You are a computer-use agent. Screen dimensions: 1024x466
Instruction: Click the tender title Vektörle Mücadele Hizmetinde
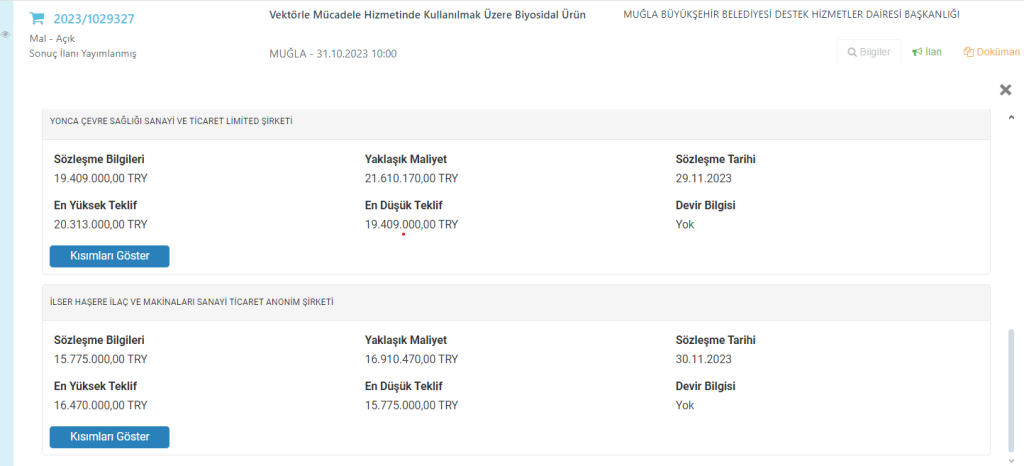click(427, 15)
